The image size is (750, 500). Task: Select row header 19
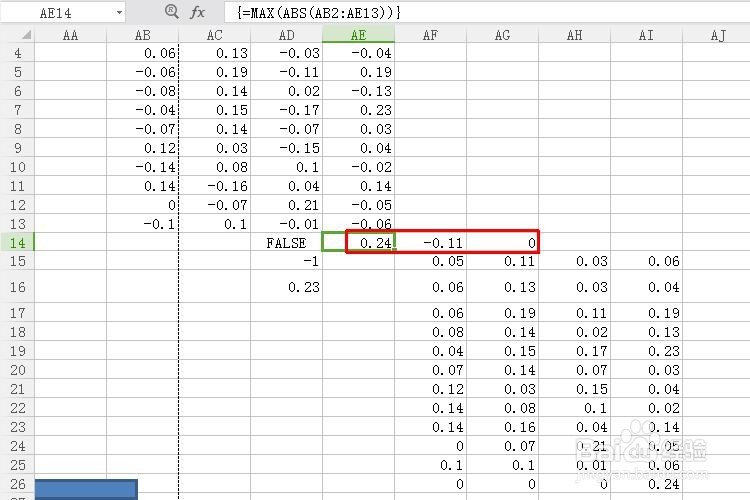(x=18, y=351)
